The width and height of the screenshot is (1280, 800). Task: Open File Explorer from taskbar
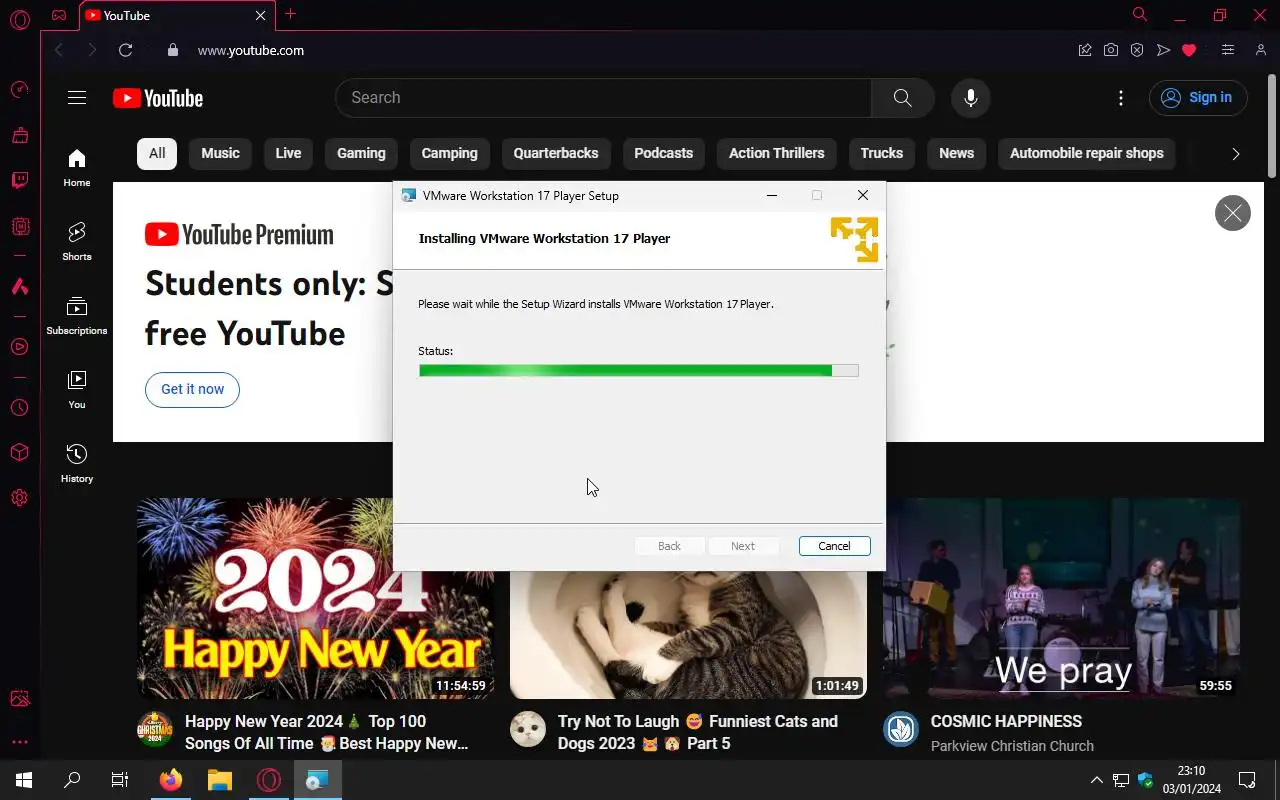point(220,780)
